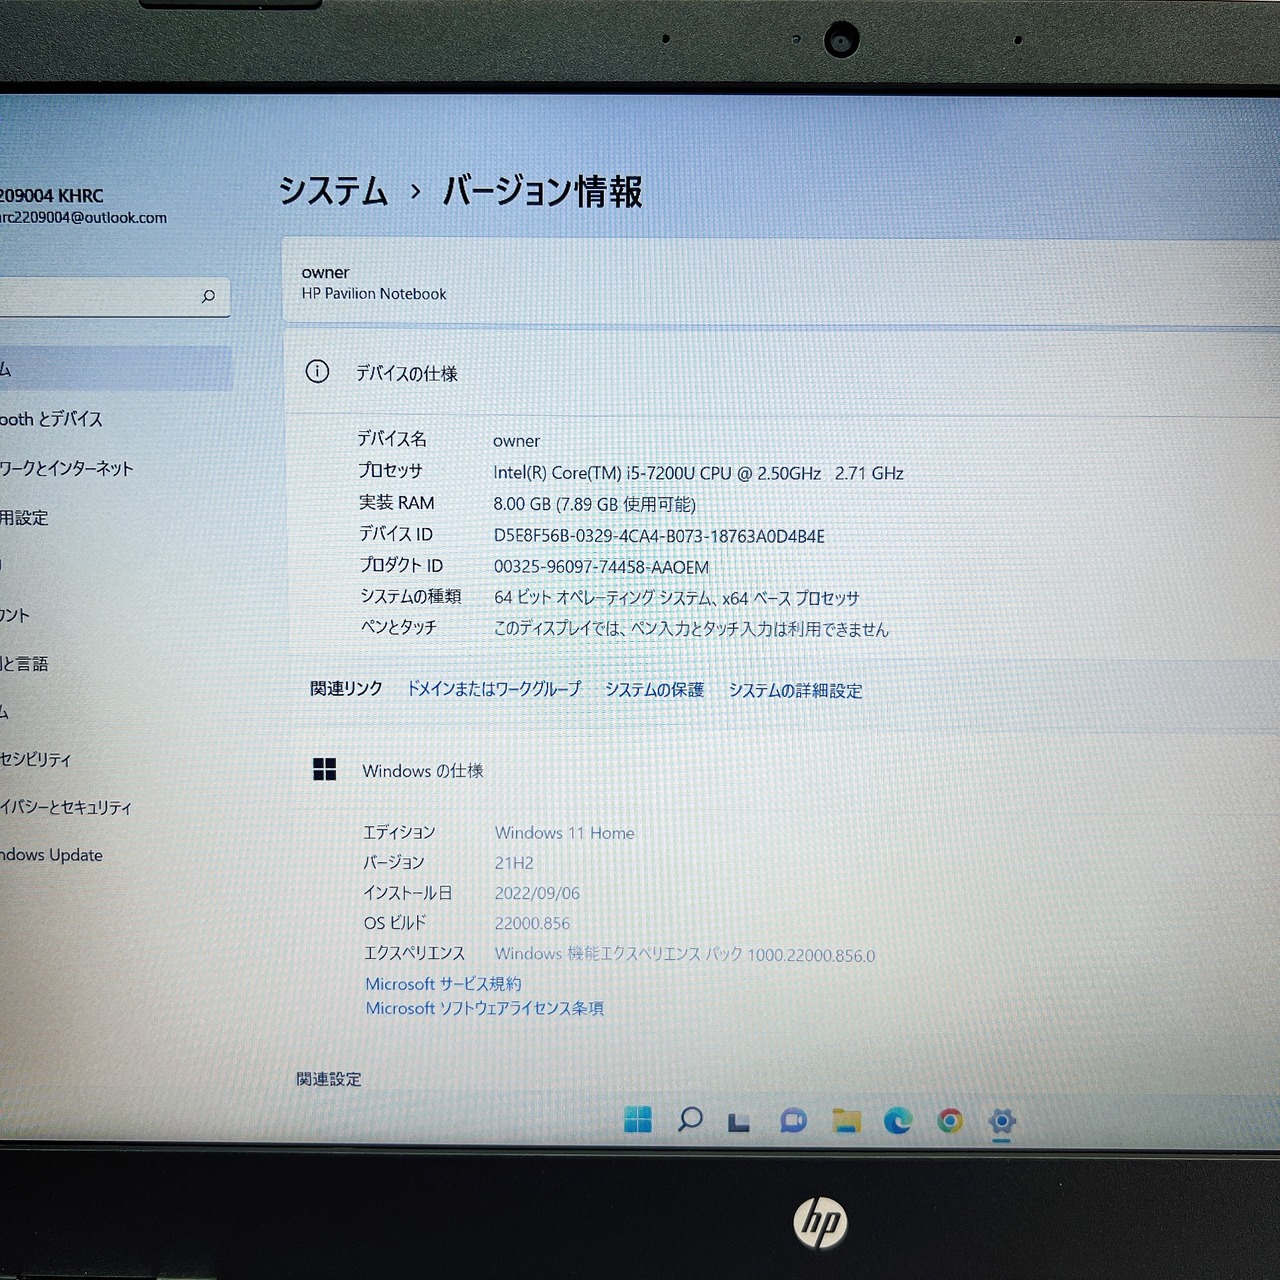This screenshot has height=1280, width=1280.
Task: Click the device specifications info icon
Action: click(317, 372)
